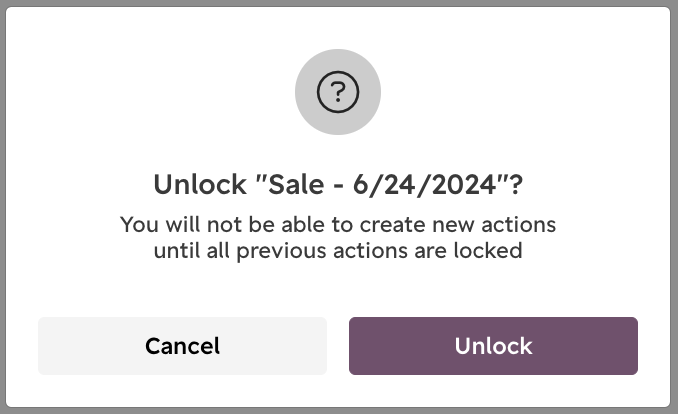Click the Cancel button
The width and height of the screenshot is (678, 414).
coord(182,346)
